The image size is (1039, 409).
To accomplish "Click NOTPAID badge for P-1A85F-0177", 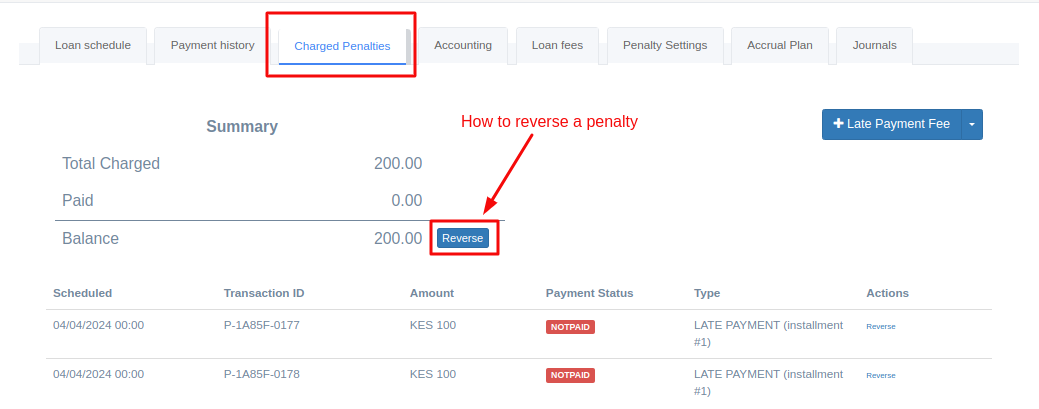I will [571, 327].
